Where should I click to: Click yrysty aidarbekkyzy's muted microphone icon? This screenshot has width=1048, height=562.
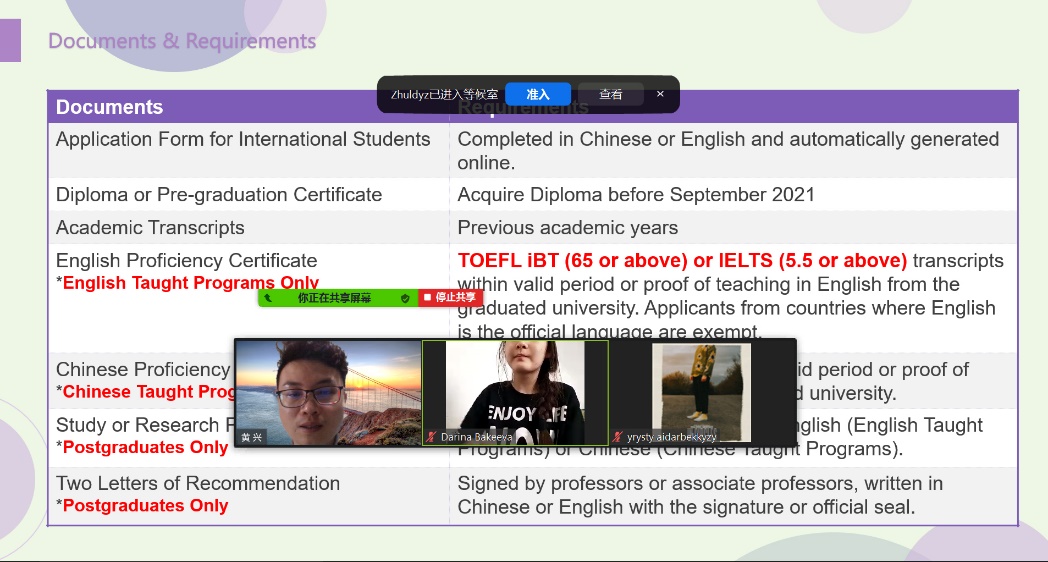coord(618,437)
